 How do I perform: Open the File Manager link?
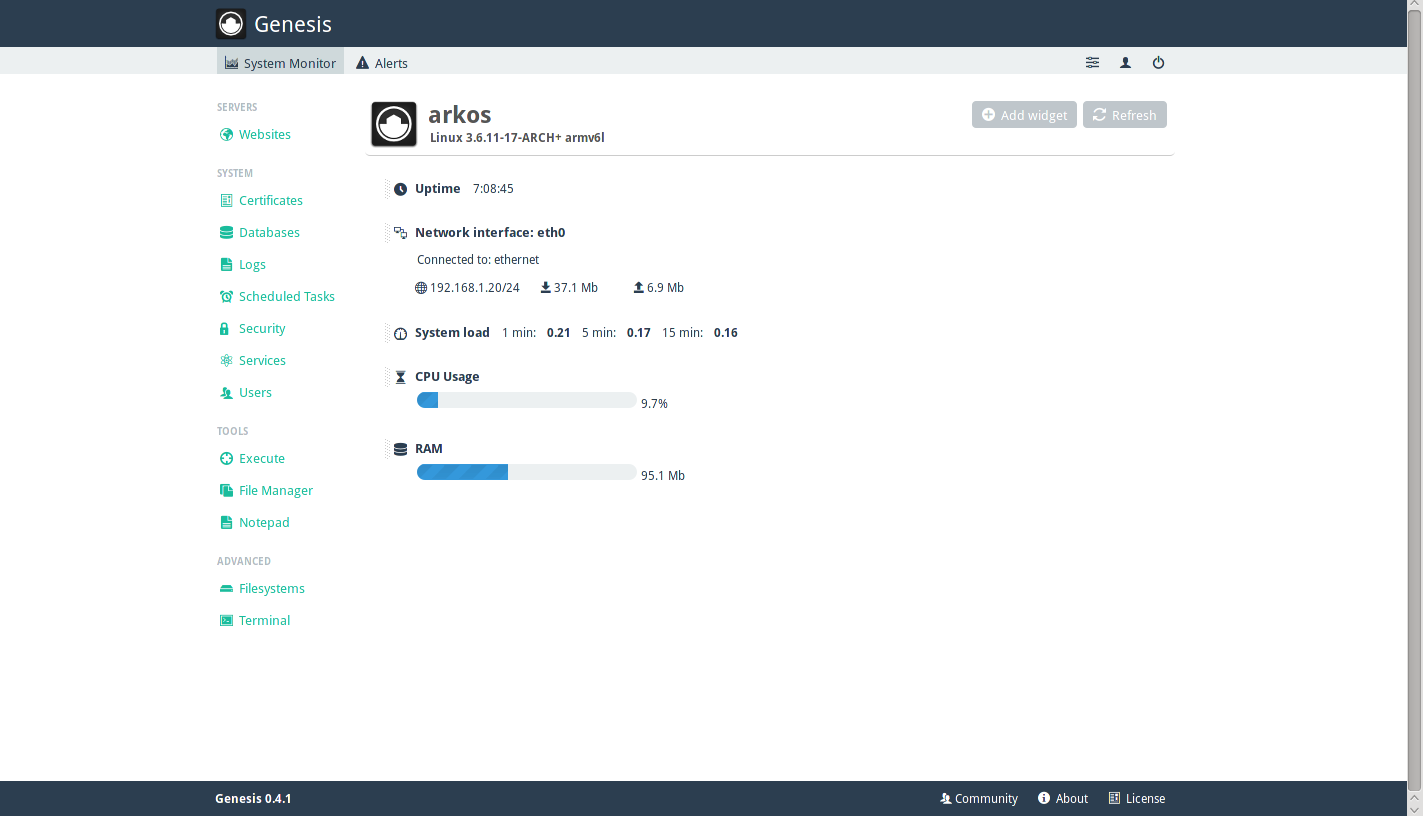(x=275, y=491)
